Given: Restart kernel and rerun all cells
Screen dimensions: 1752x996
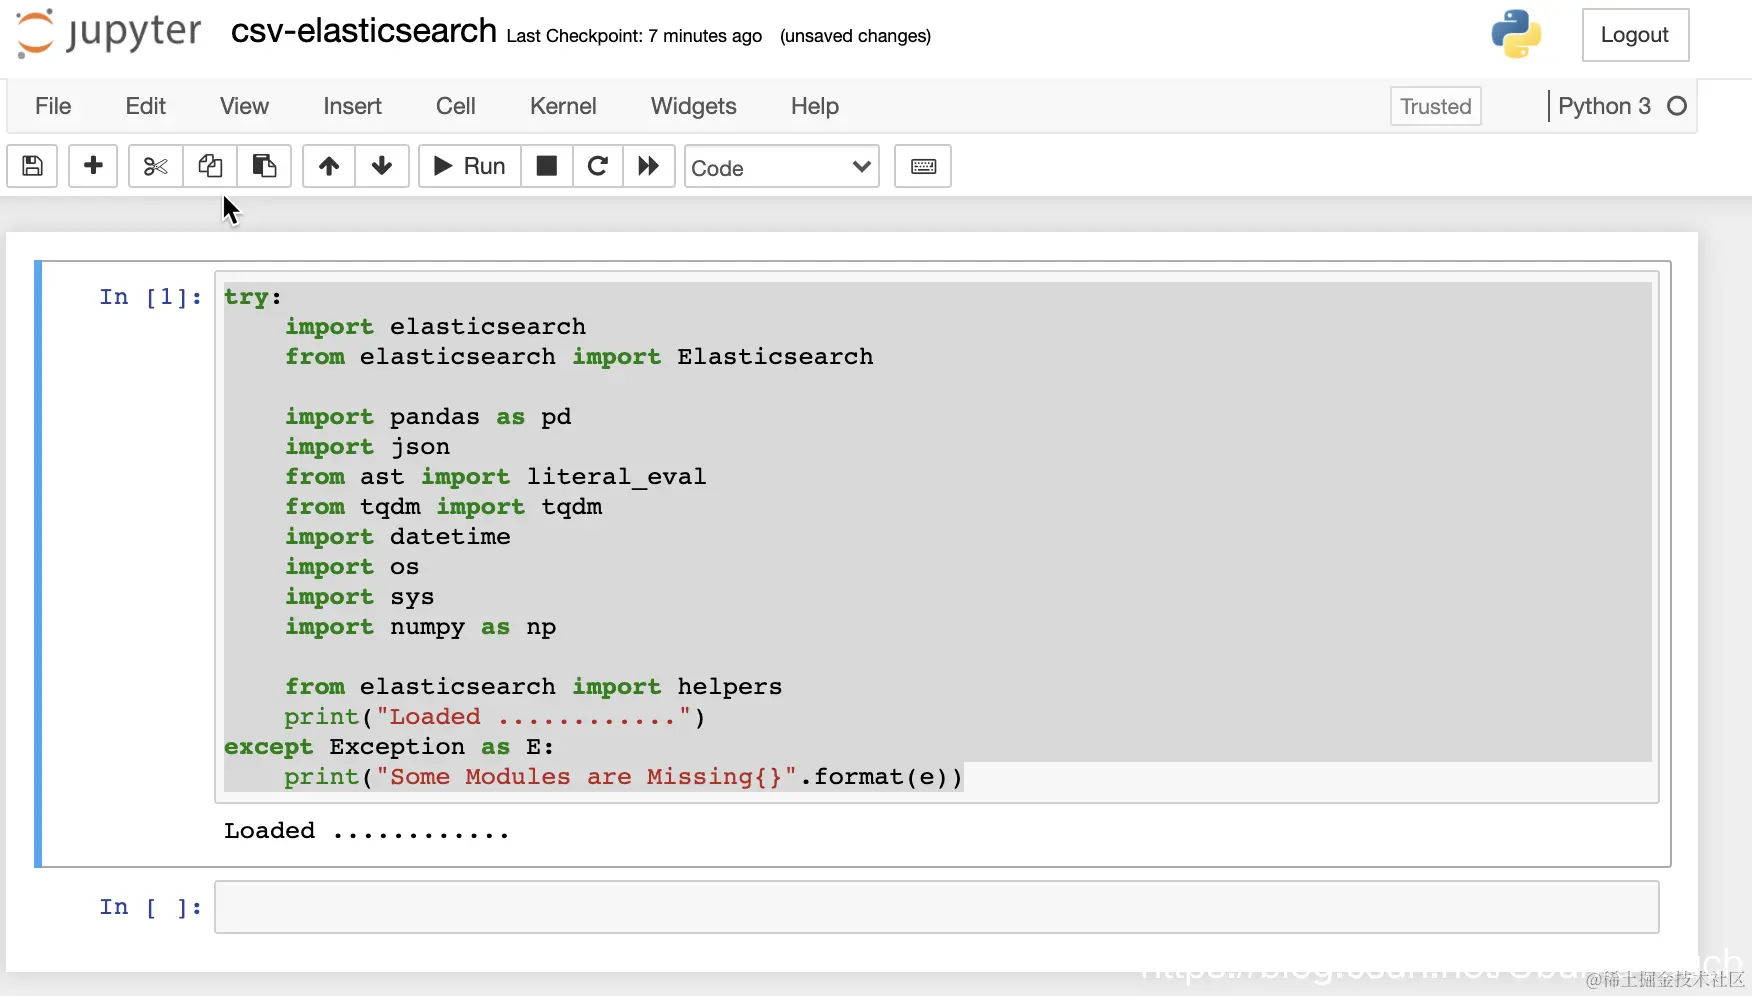Looking at the screenshot, I should (x=649, y=166).
